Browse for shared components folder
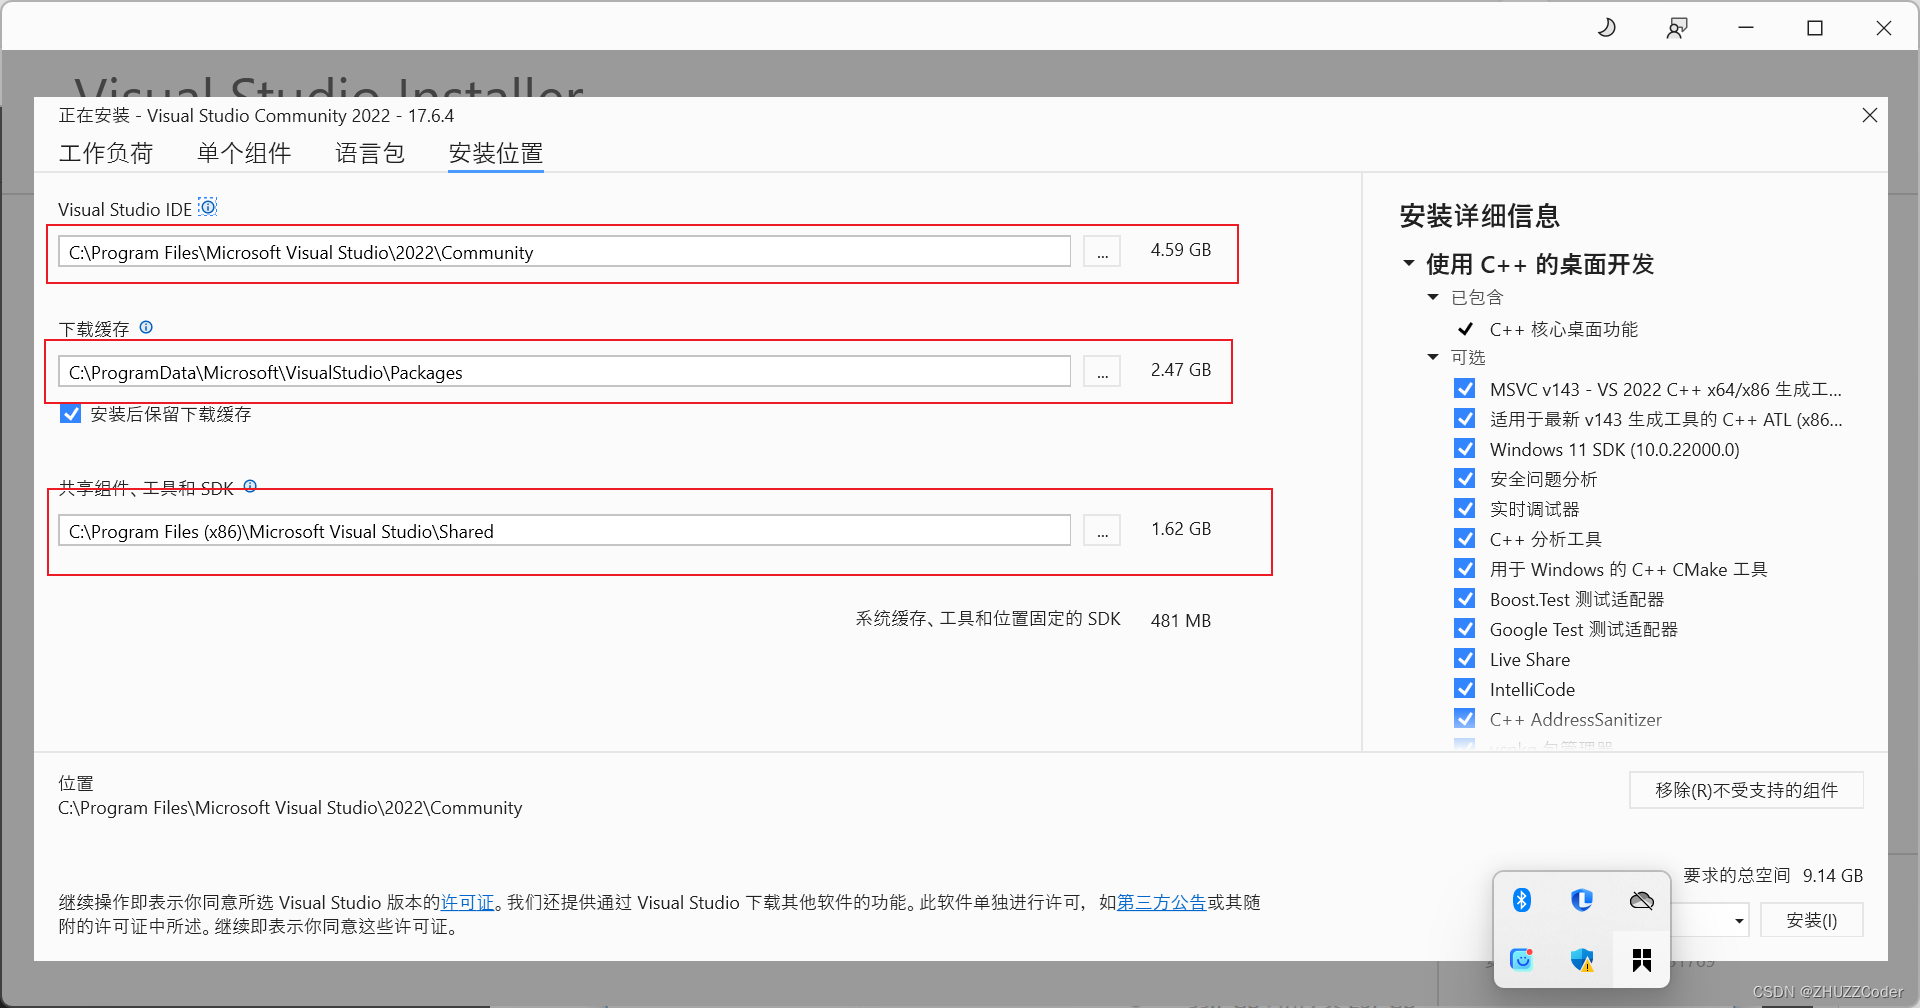The height and width of the screenshot is (1008, 1920). pyautogui.click(x=1102, y=530)
